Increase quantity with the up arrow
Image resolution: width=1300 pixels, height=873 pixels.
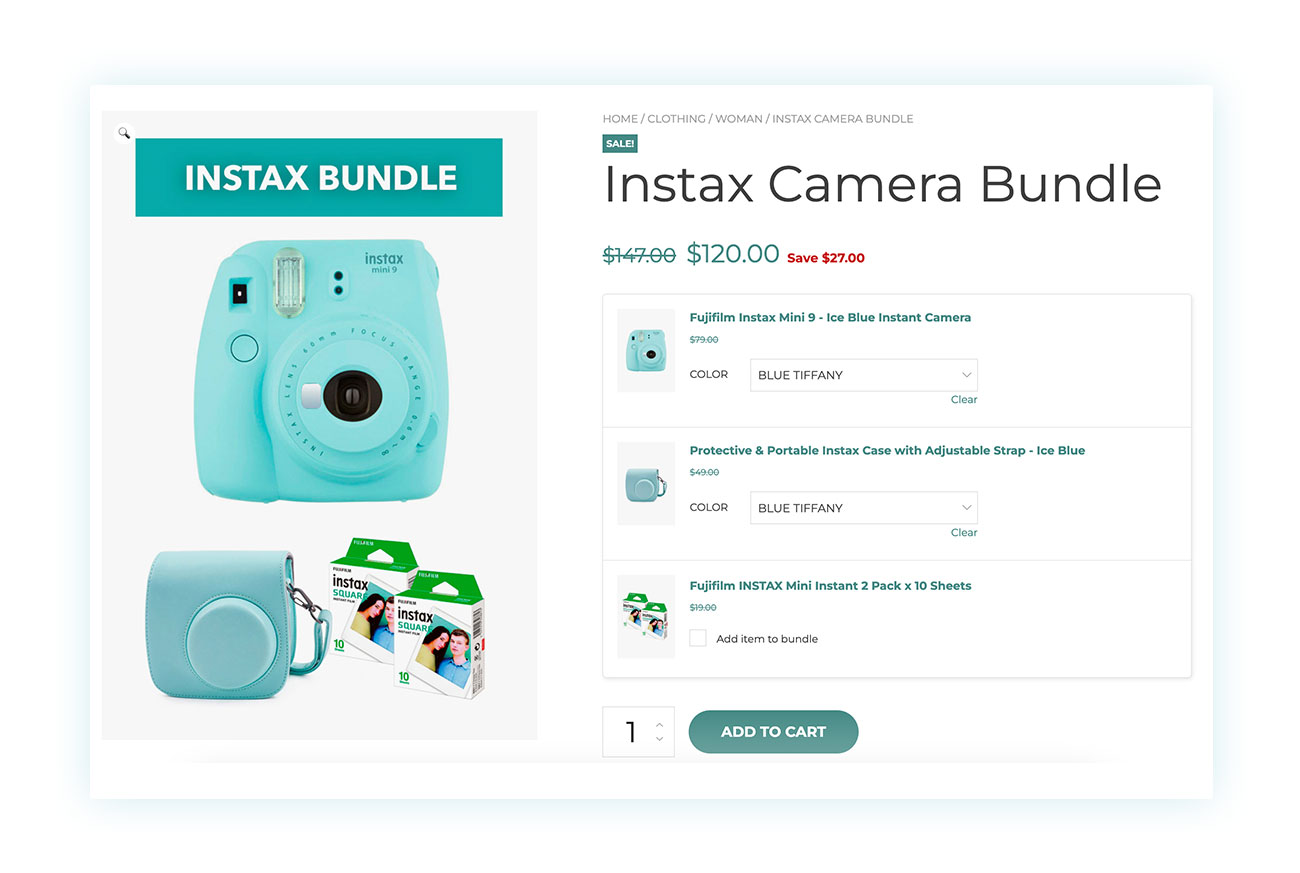pos(659,724)
